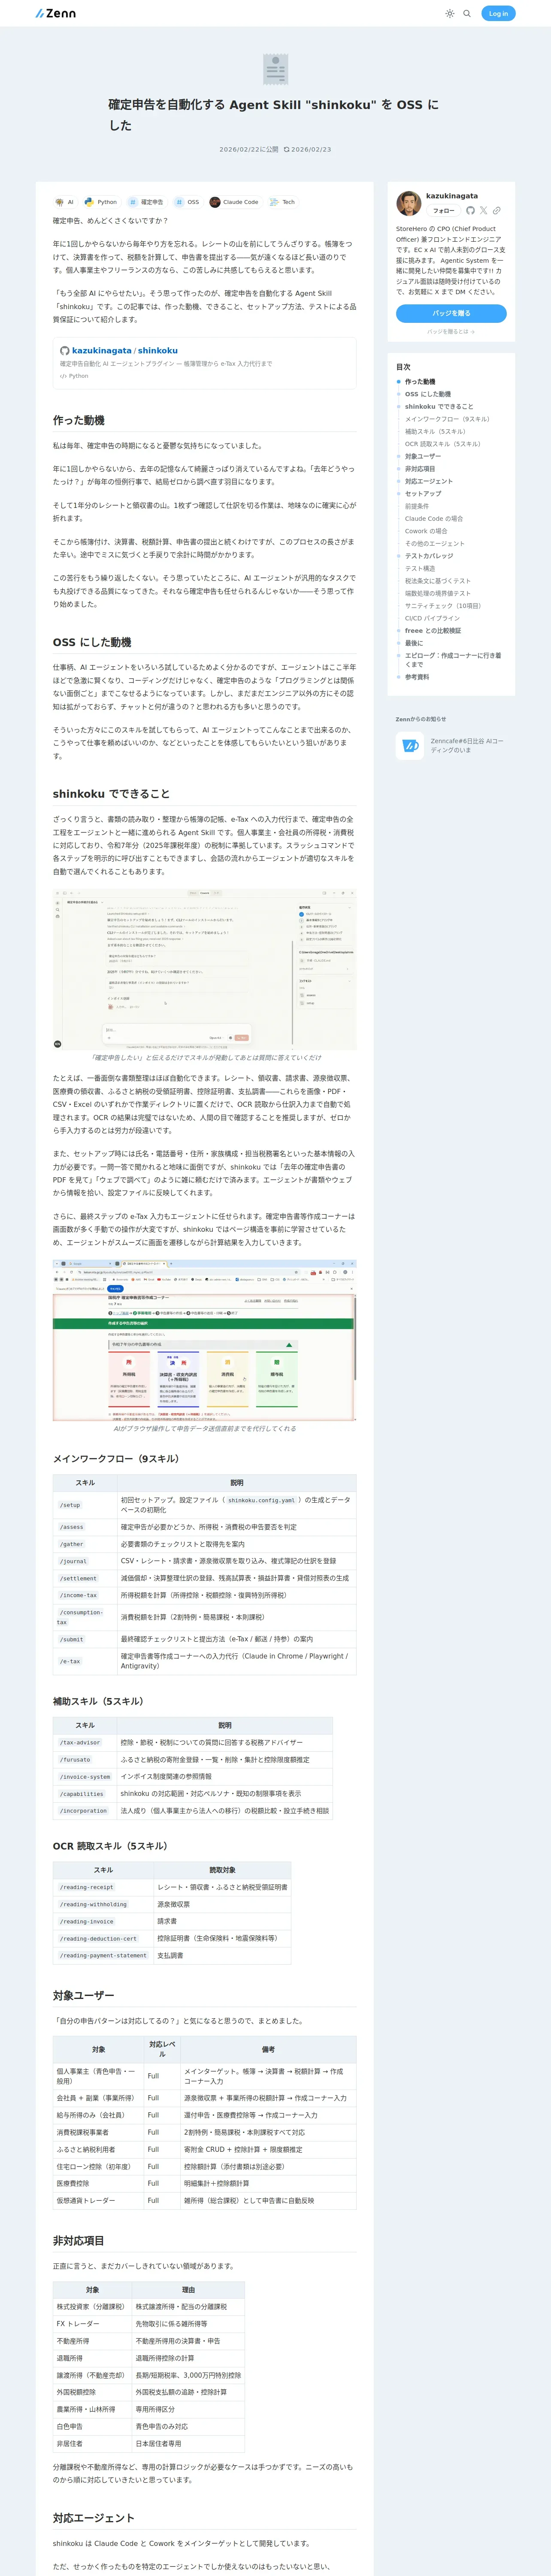The image size is (551, 2576).
Task: Go to 対応エージェント in the contents list
Action: (x=429, y=481)
